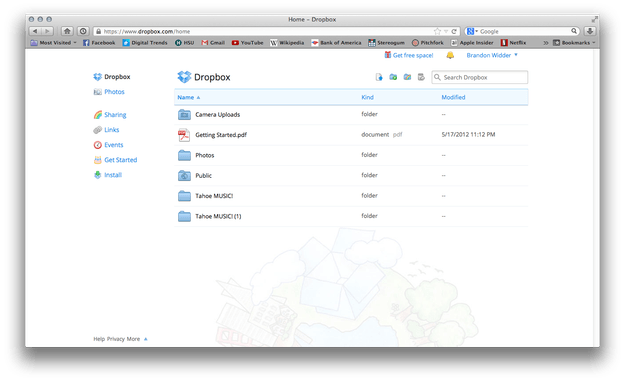Open the Camera Uploads folder name

tap(218, 115)
